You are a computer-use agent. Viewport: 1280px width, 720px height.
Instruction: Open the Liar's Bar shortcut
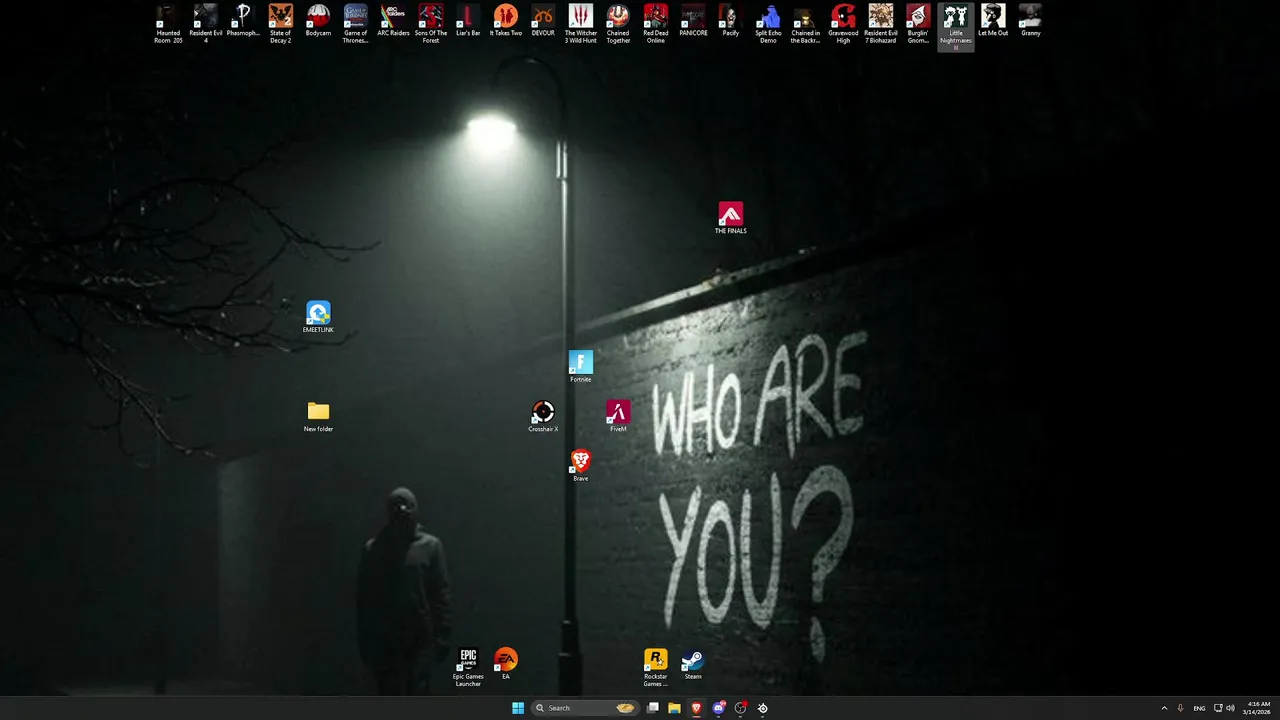[468, 20]
